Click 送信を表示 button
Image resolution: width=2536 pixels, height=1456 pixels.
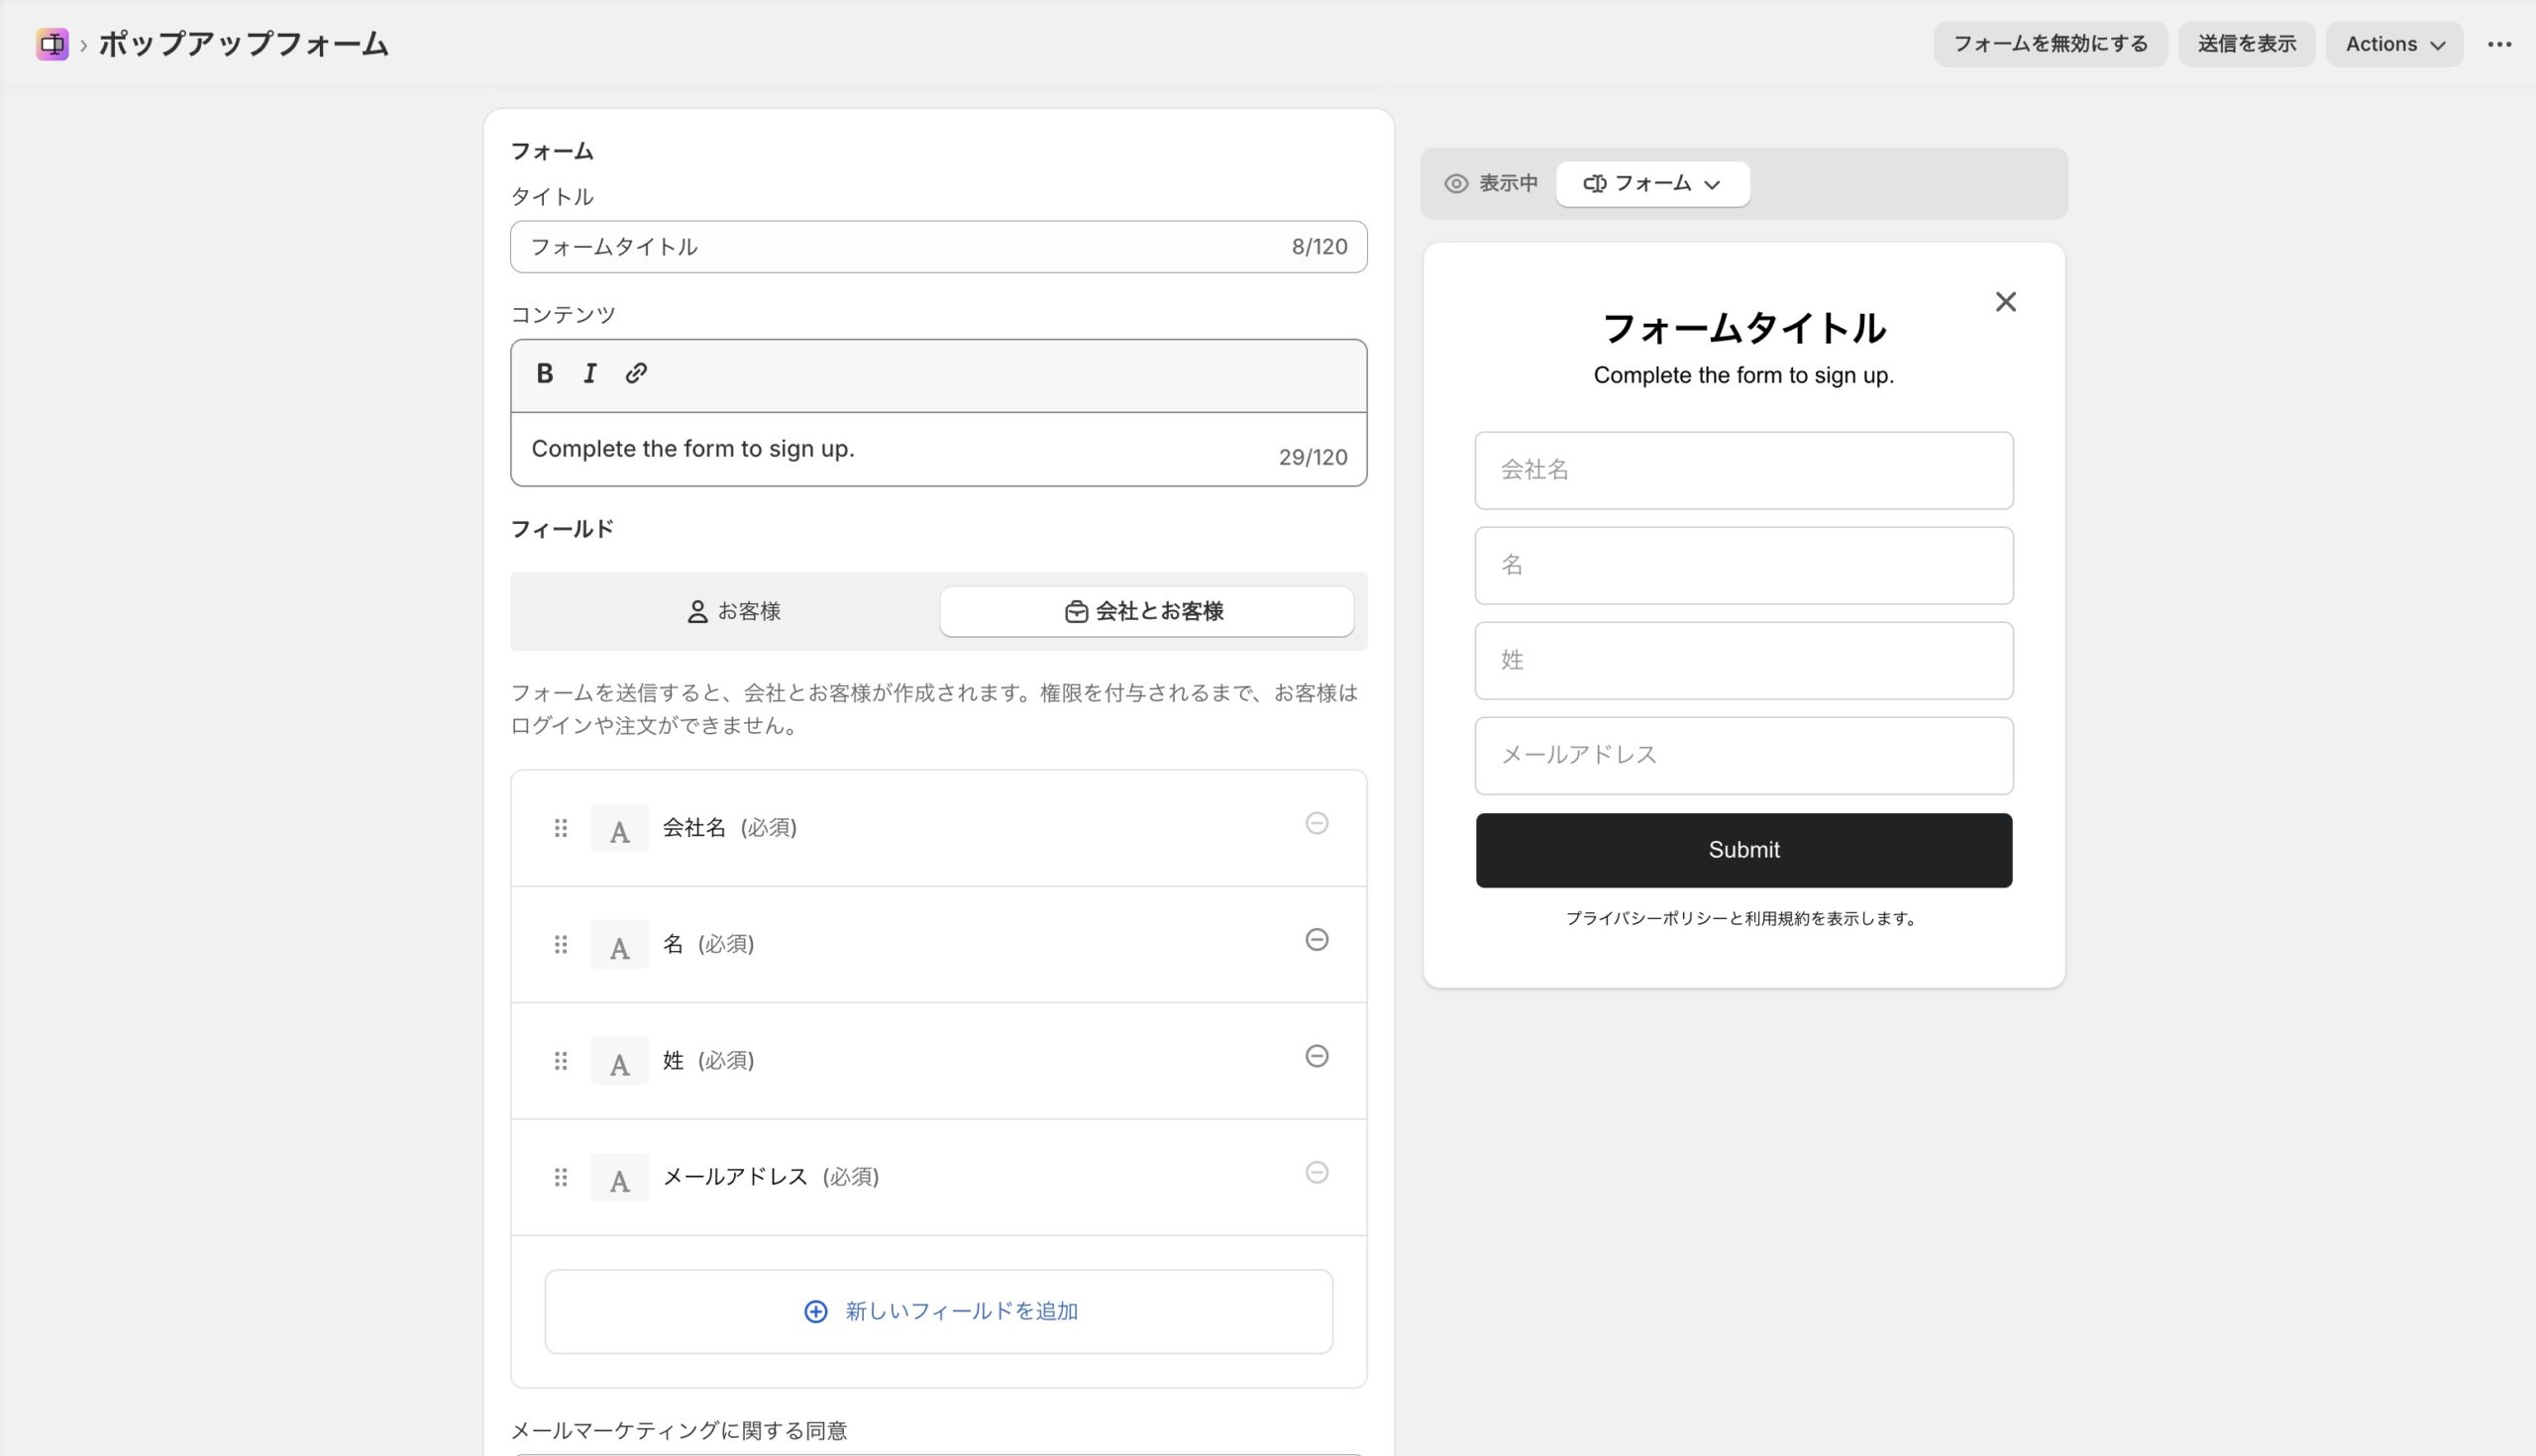[x=2246, y=44]
